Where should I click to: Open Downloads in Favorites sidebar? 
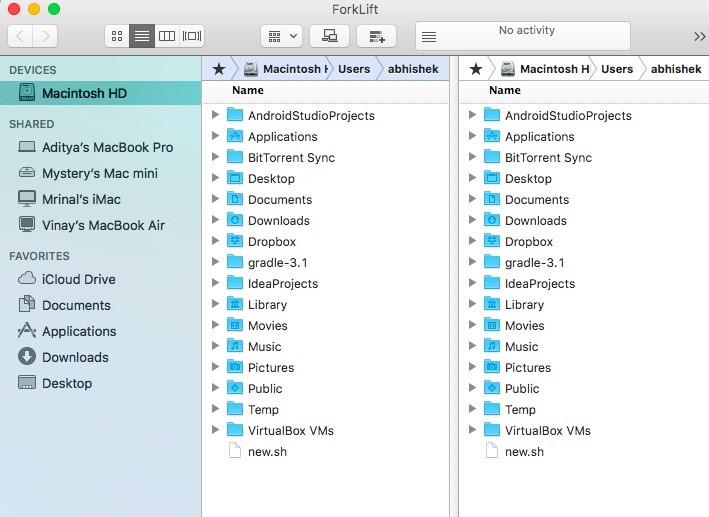100,357
